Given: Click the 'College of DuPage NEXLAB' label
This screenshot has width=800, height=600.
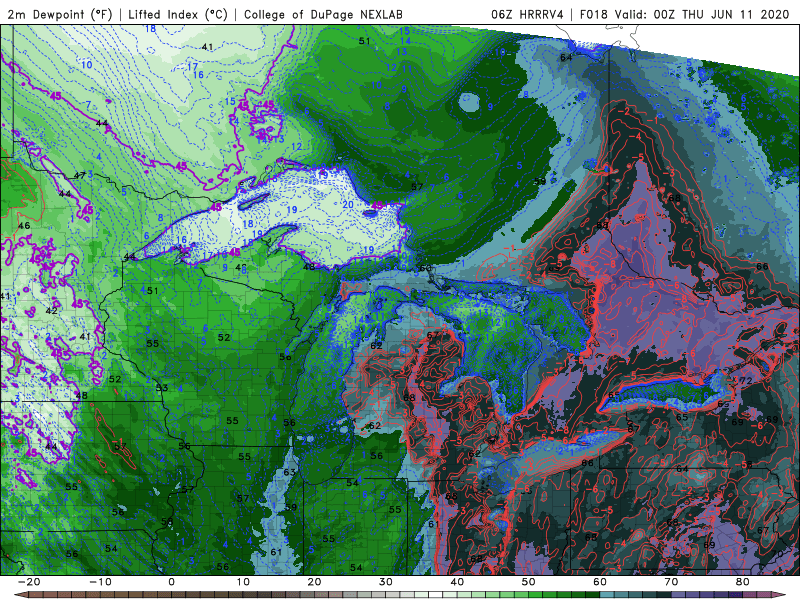Looking at the screenshot, I should click(323, 14).
